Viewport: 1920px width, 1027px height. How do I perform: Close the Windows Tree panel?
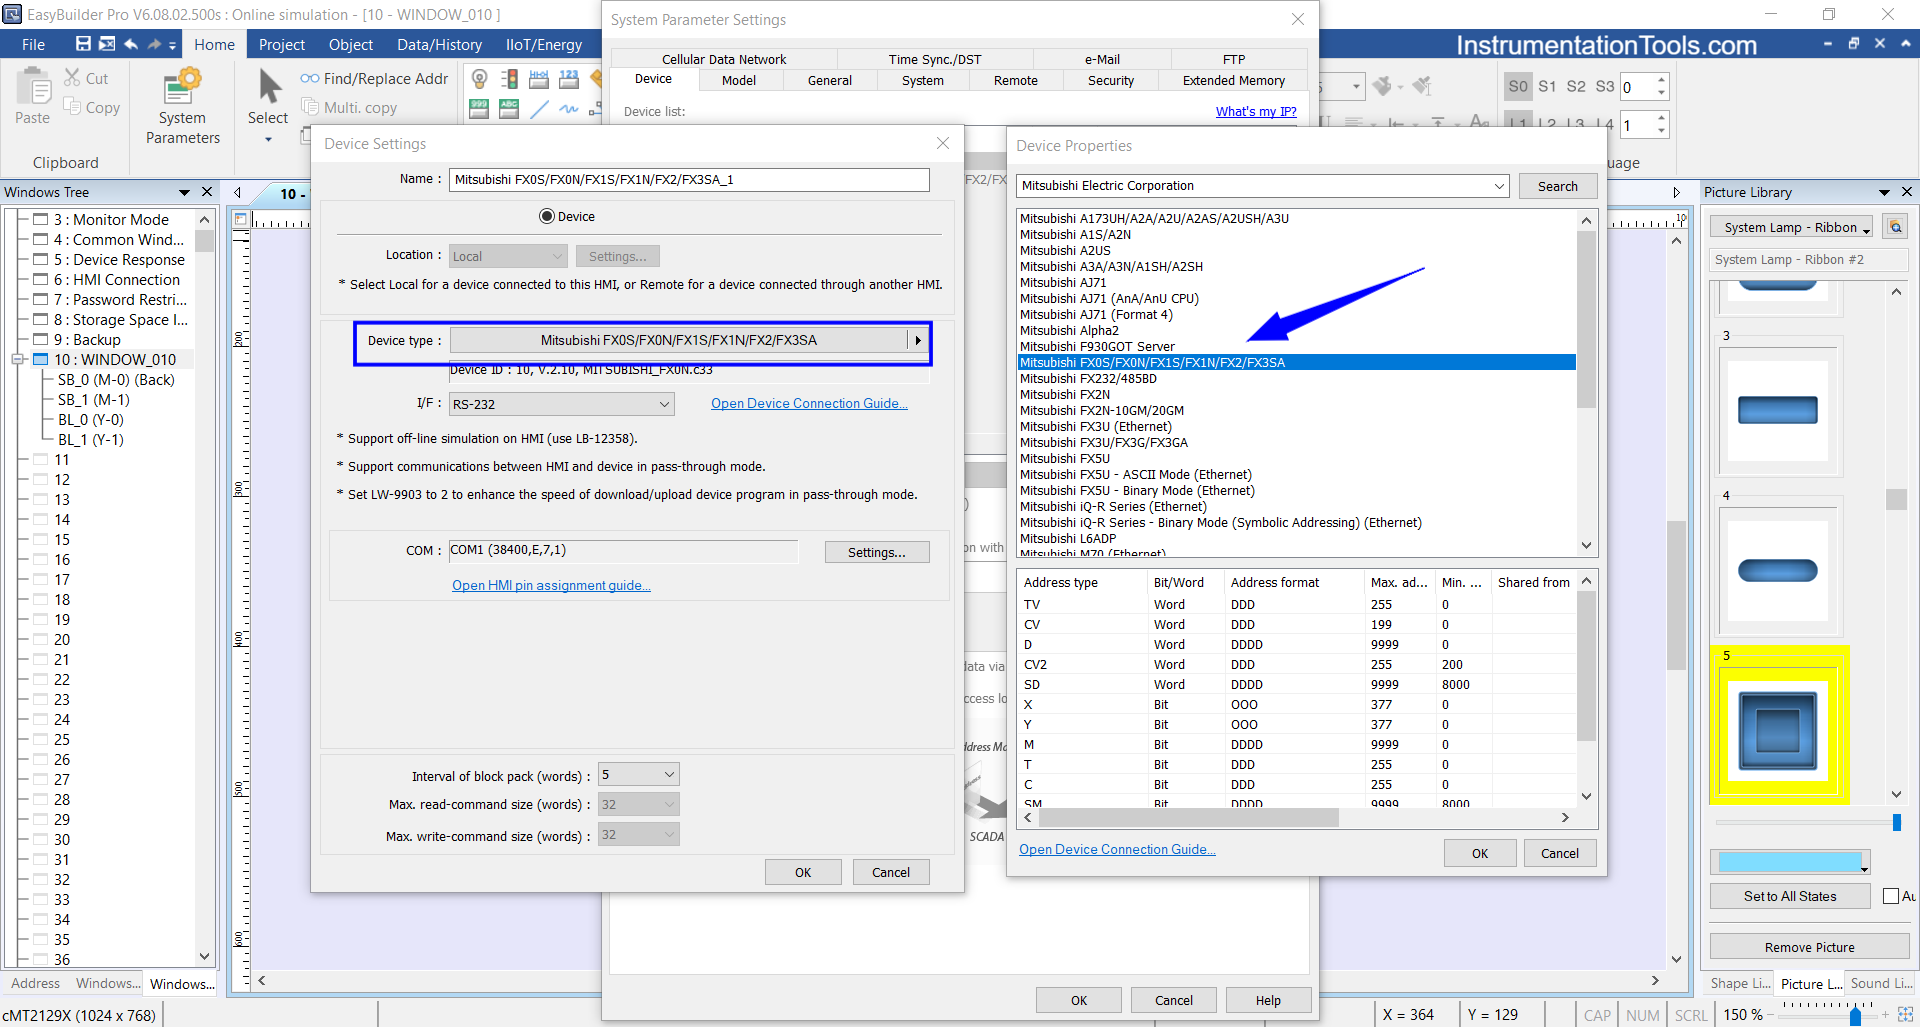(x=207, y=192)
